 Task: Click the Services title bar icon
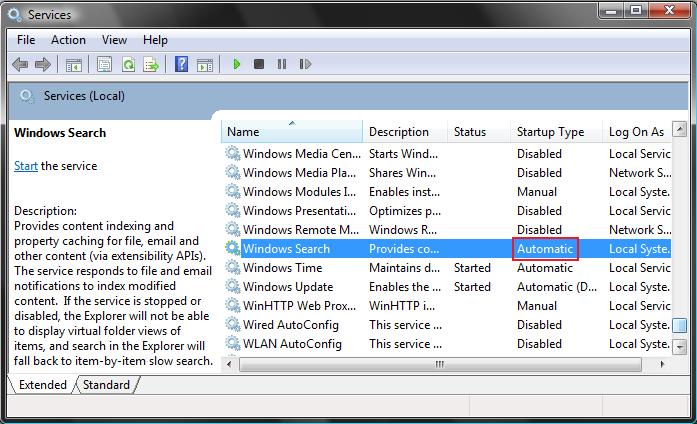15,15
